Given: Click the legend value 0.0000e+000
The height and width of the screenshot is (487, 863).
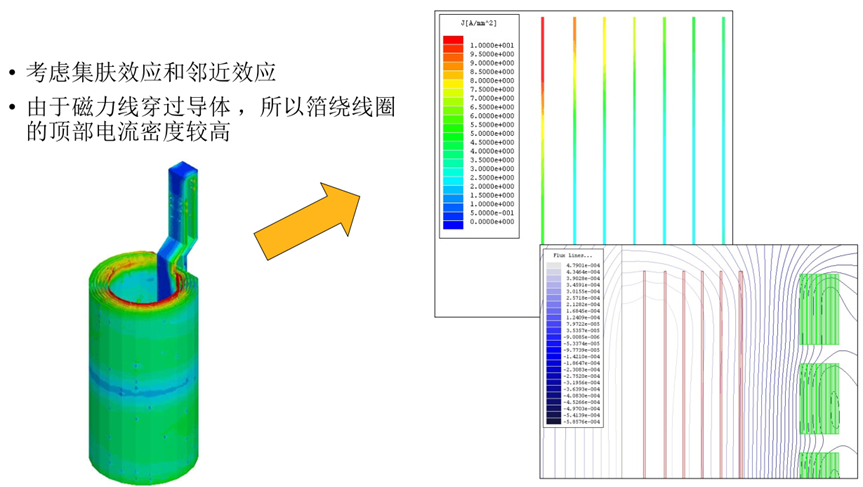Looking at the screenshot, I should 492,222.
